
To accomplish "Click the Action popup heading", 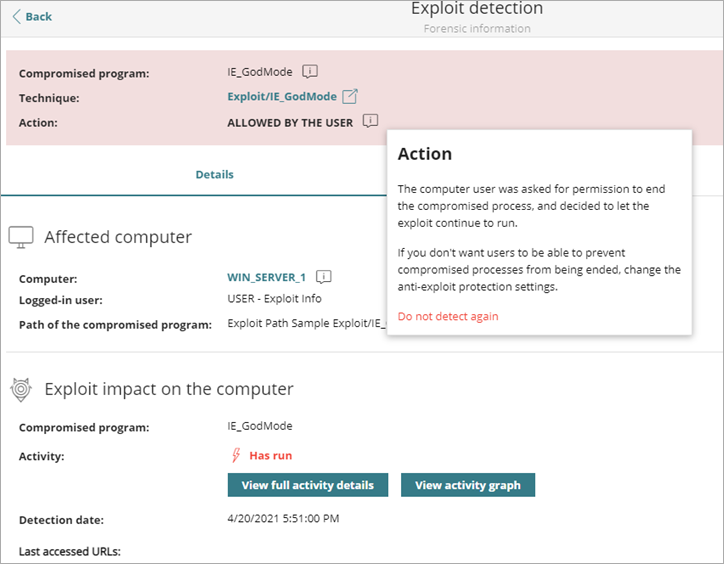I will click(425, 154).
